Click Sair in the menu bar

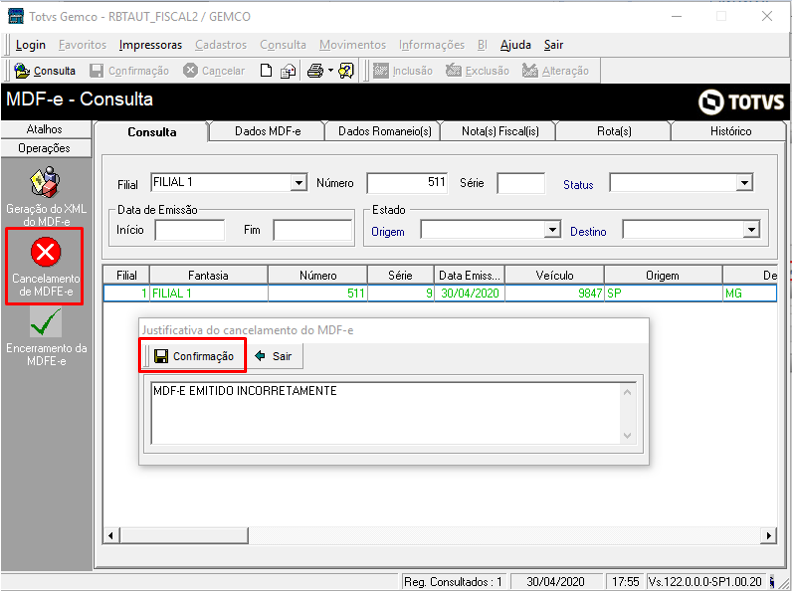[554, 45]
